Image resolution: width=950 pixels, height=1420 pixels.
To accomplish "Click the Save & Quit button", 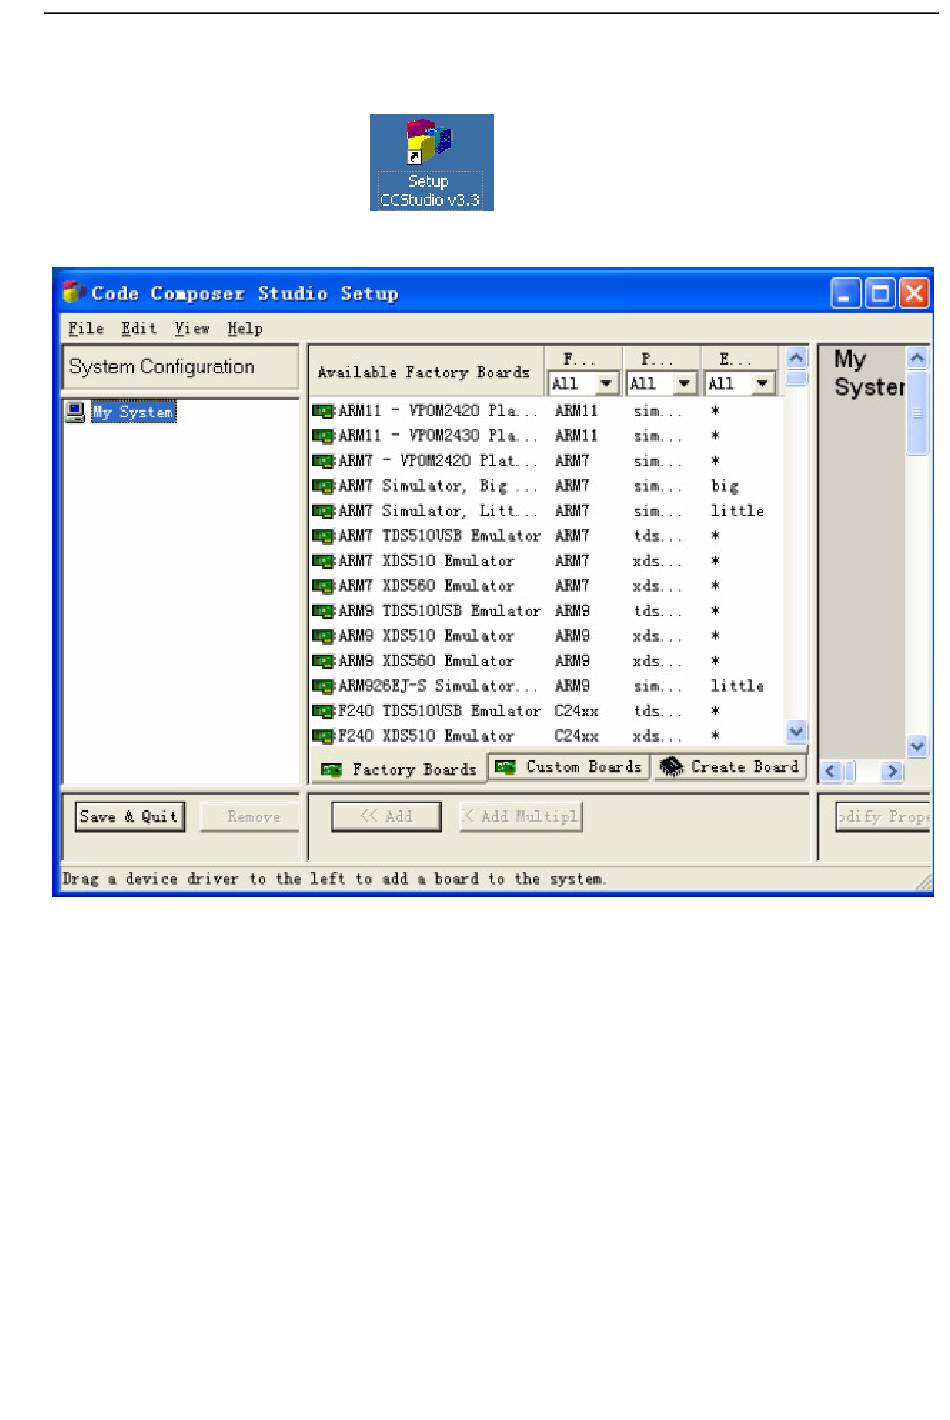I will (129, 817).
